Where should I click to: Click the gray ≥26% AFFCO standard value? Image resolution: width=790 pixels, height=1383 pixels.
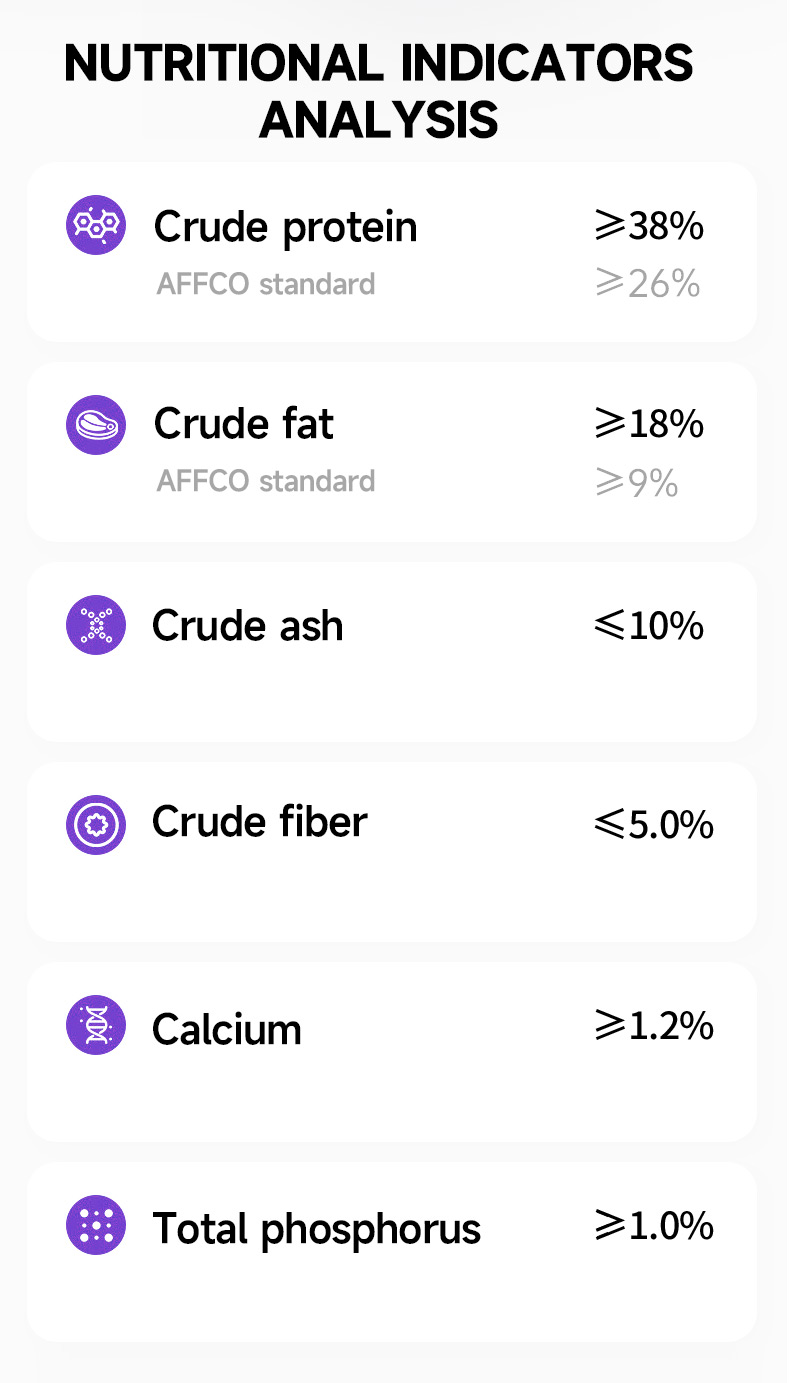(x=647, y=285)
